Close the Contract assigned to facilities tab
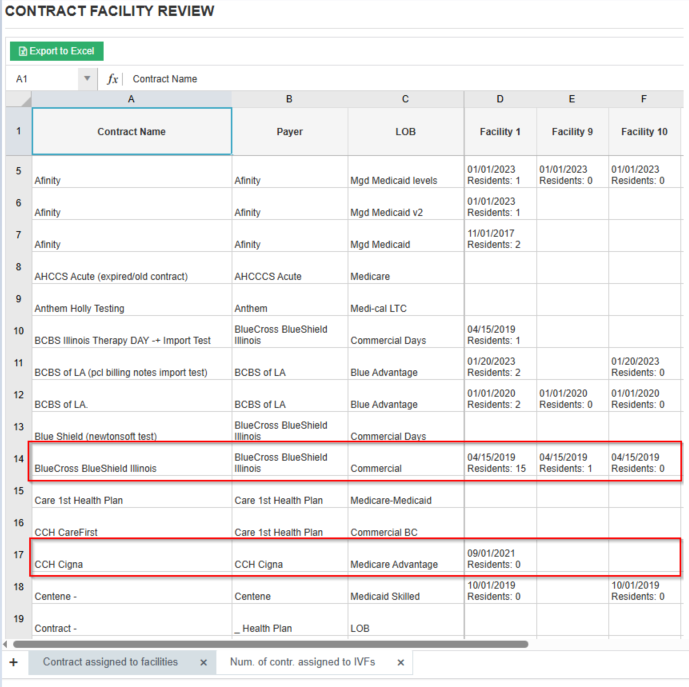 pyautogui.click(x=203, y=662)
